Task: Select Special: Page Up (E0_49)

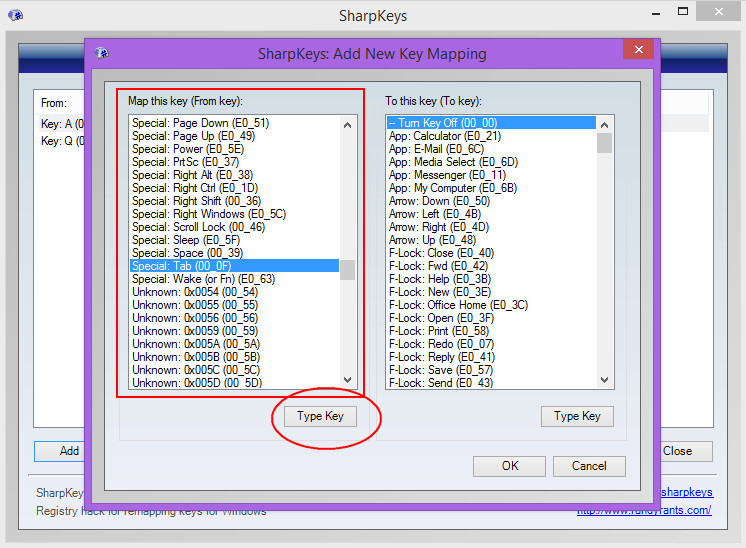Action: point(234,136)
